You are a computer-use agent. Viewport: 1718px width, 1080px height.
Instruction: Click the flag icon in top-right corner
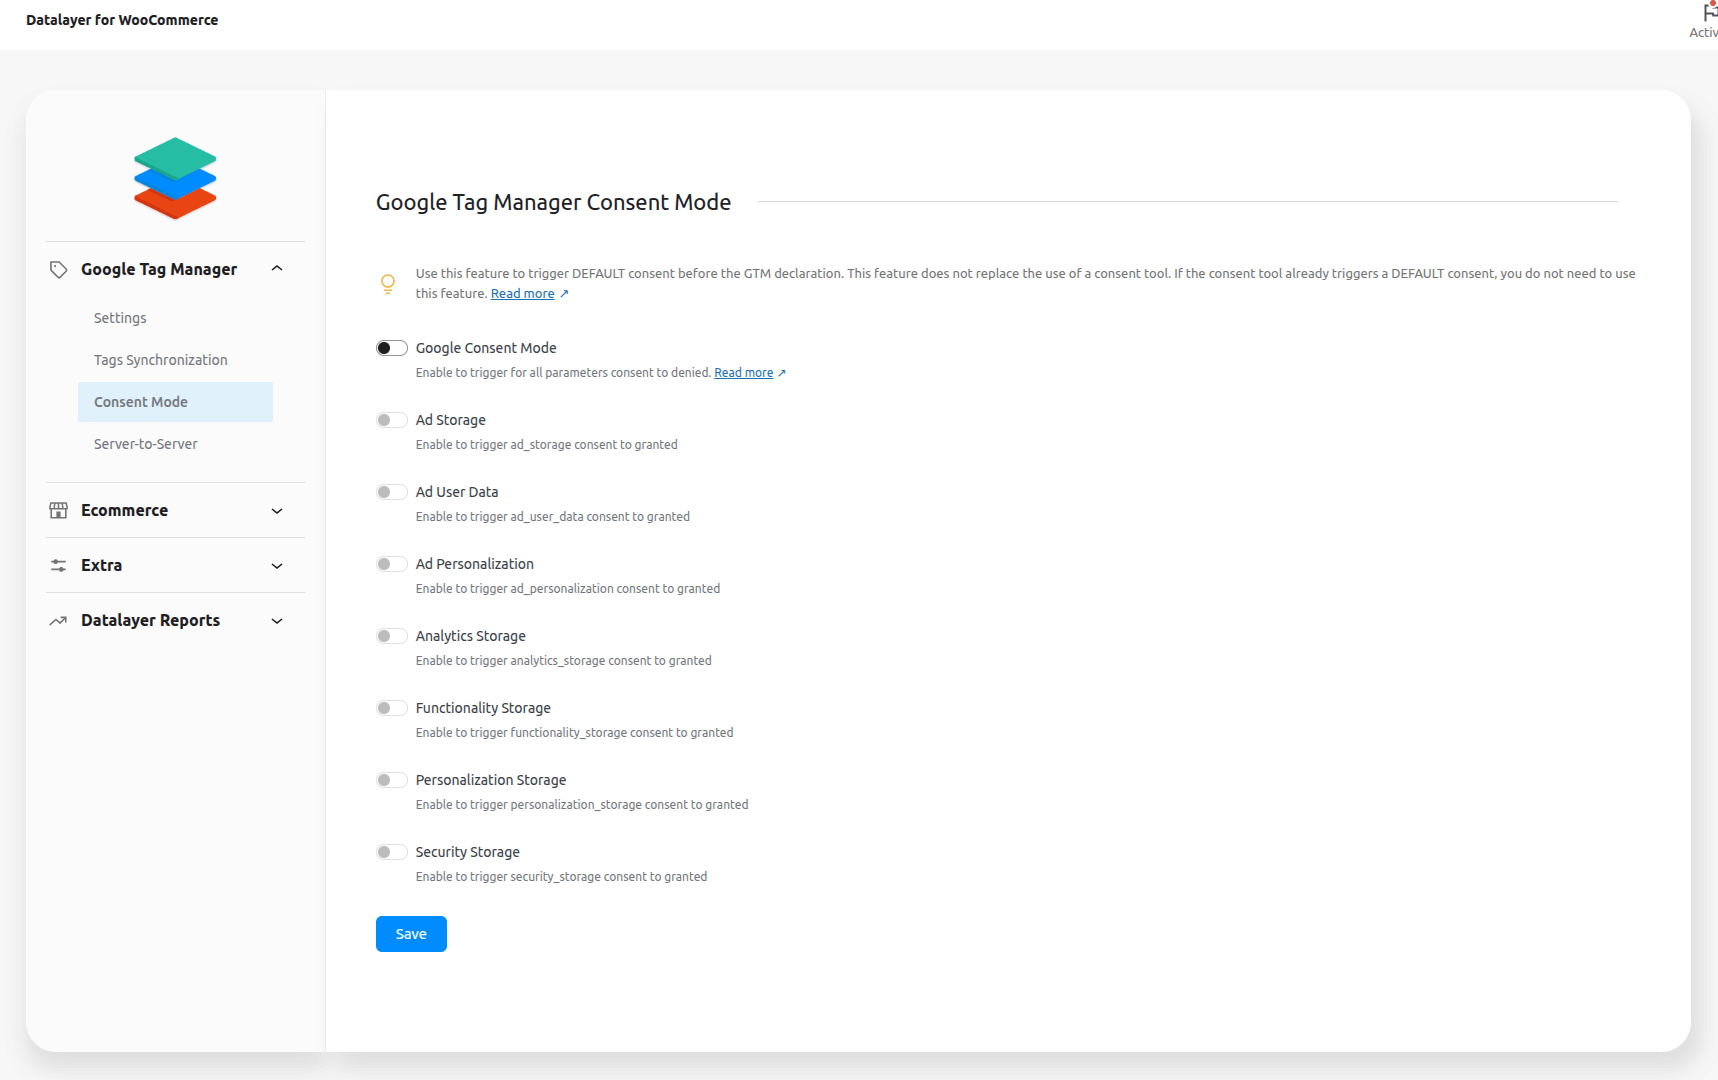pos(1709,13)
